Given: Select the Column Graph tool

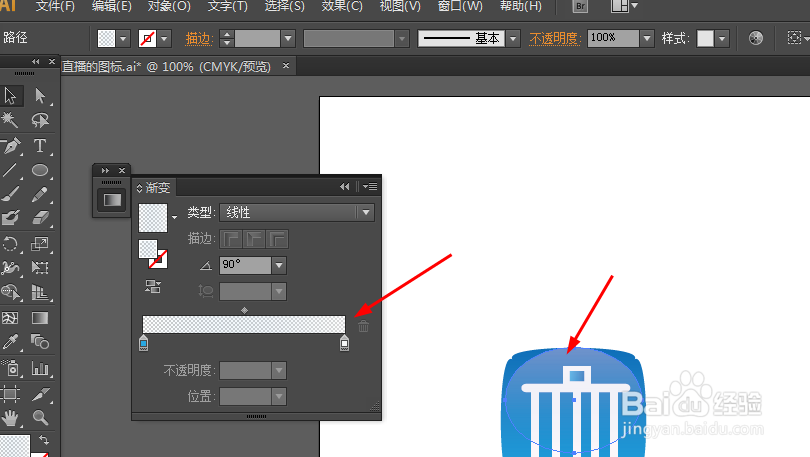Looking at the screenshot, I should tap(40, 368).
